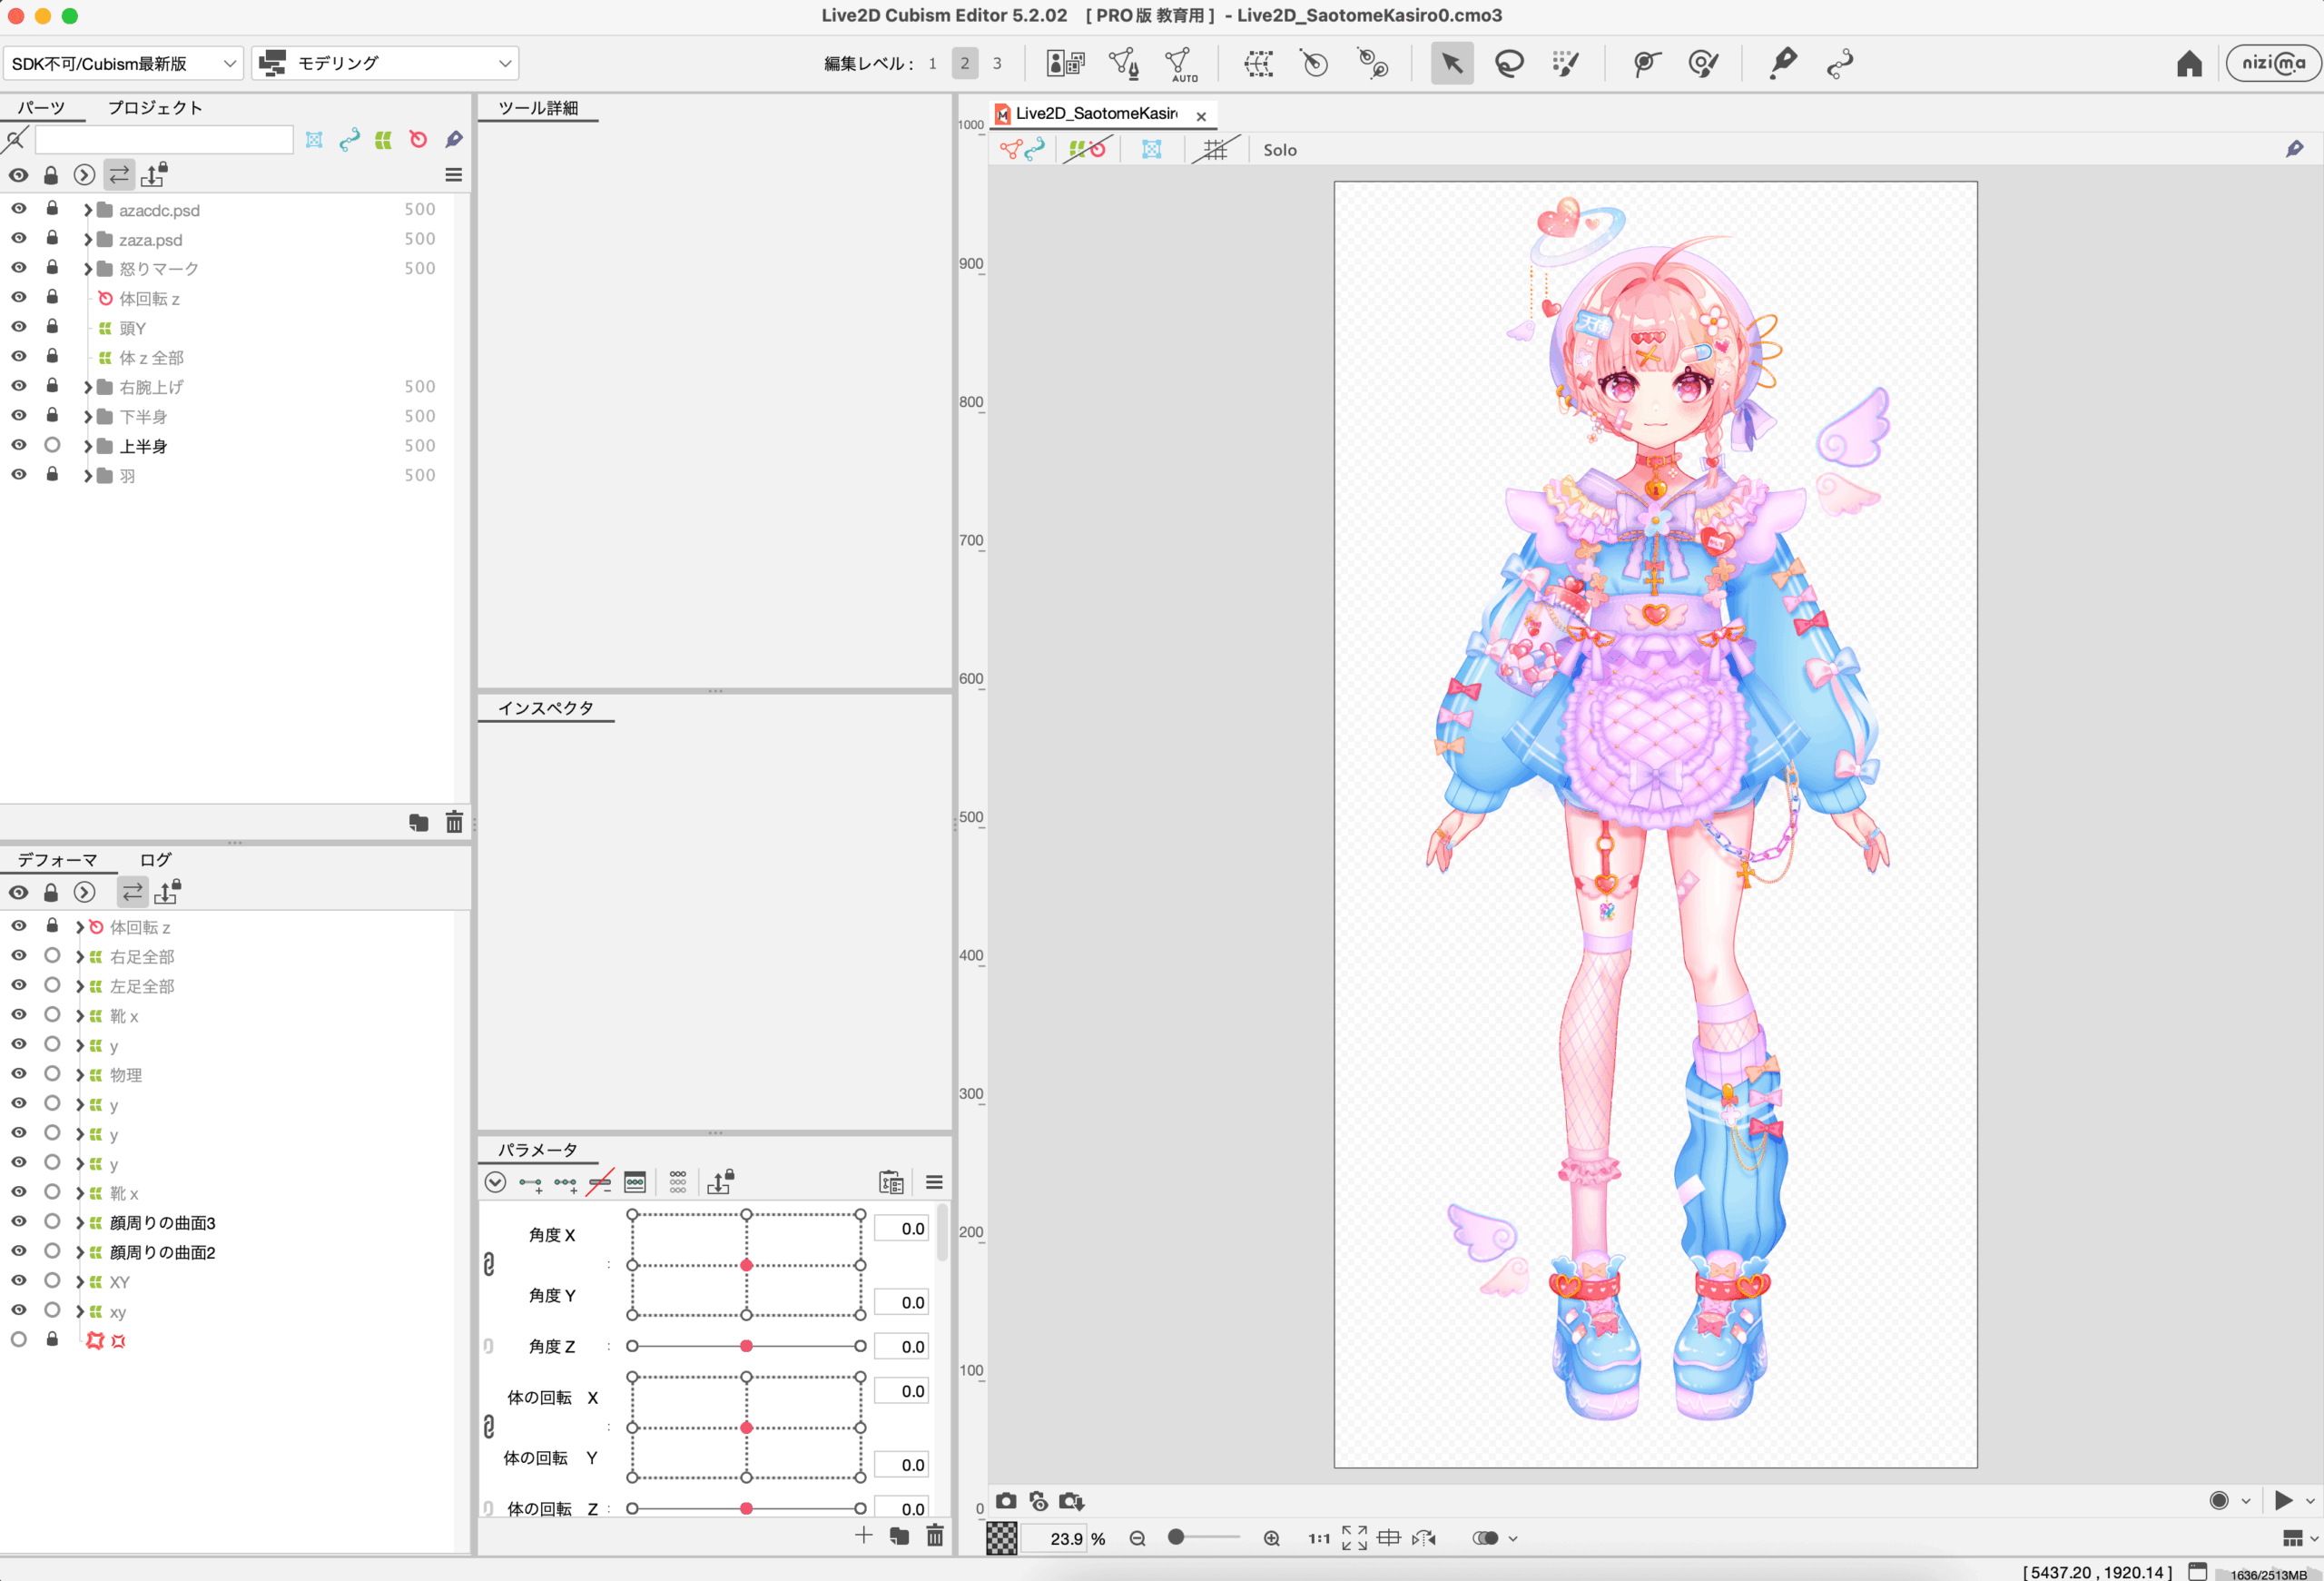The height and width of the screenshot is (1581, 2324).
Task: Click the add three keyforms icon
Action: 565,1183
